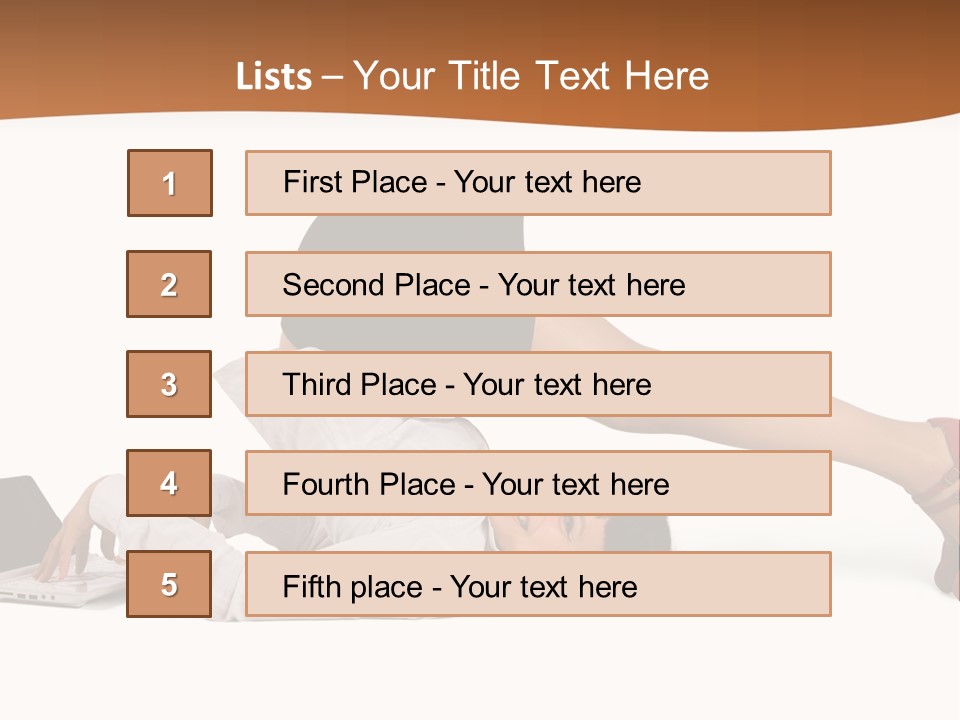This screenshot has height=720, width=960.
Task: Select "Fourth Place - Your text here" text box
Action: pyautogui.click(x=538, y=484)
